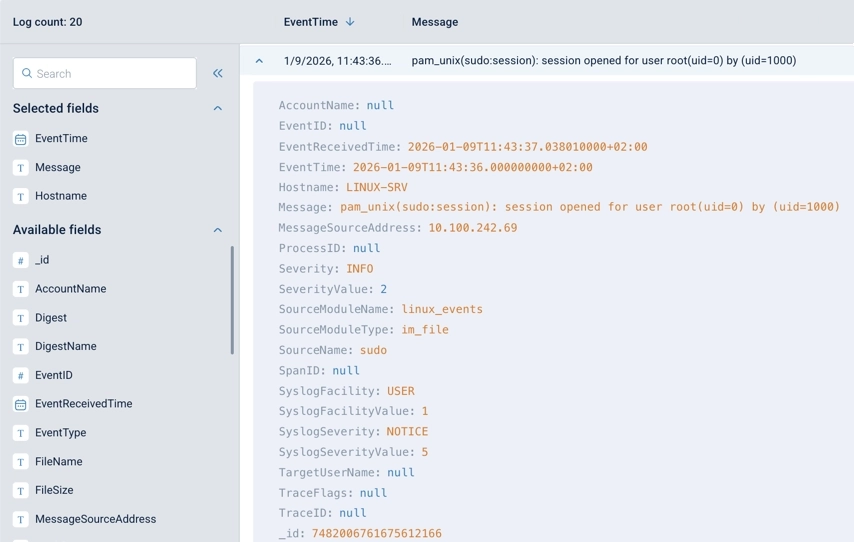This screenshot has height=542, width=854.
Task: Click SourceModuleType value im_file
Action: 425,330
